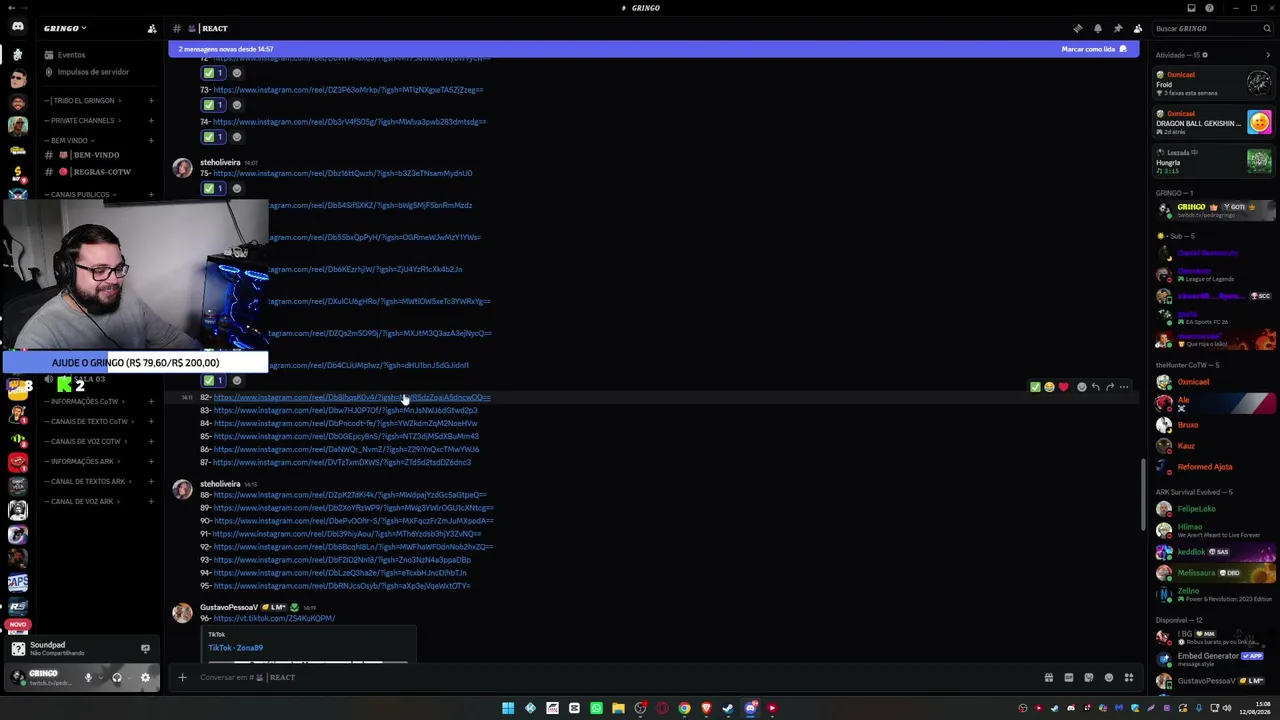
Task: Open the Soundpad activity share icon
Action: 145,649
